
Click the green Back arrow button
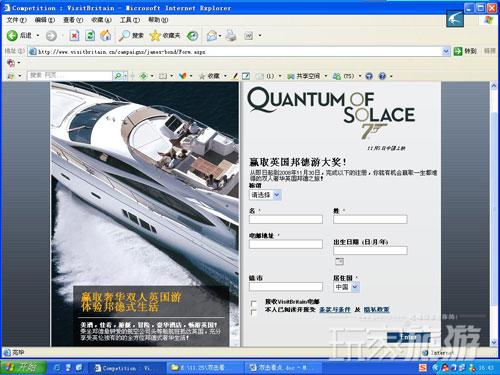[x=12, y=35]
